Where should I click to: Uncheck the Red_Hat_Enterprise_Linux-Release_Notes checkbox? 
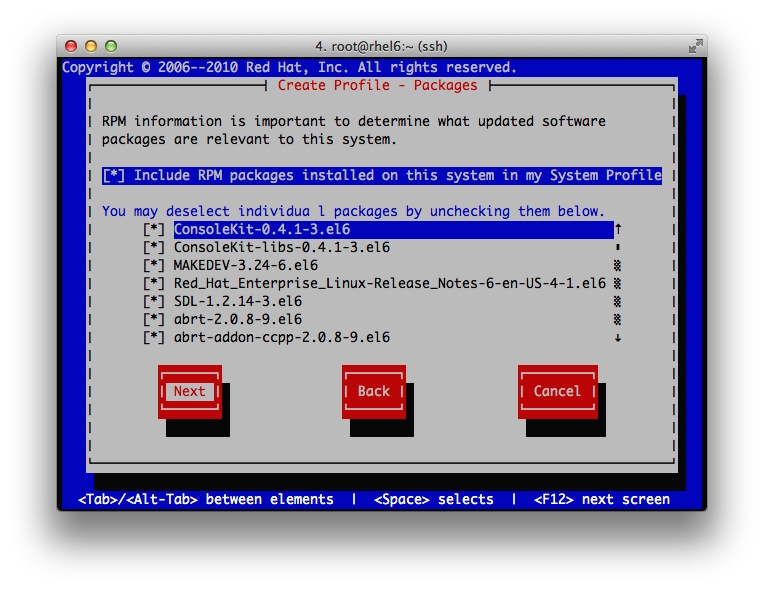click(x=153, y=284)
